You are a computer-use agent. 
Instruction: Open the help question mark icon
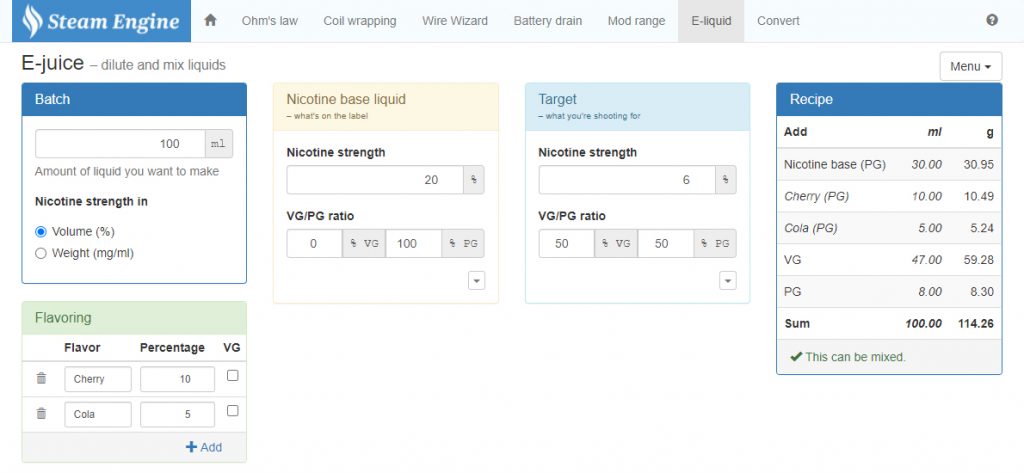[x=992, y=21]
